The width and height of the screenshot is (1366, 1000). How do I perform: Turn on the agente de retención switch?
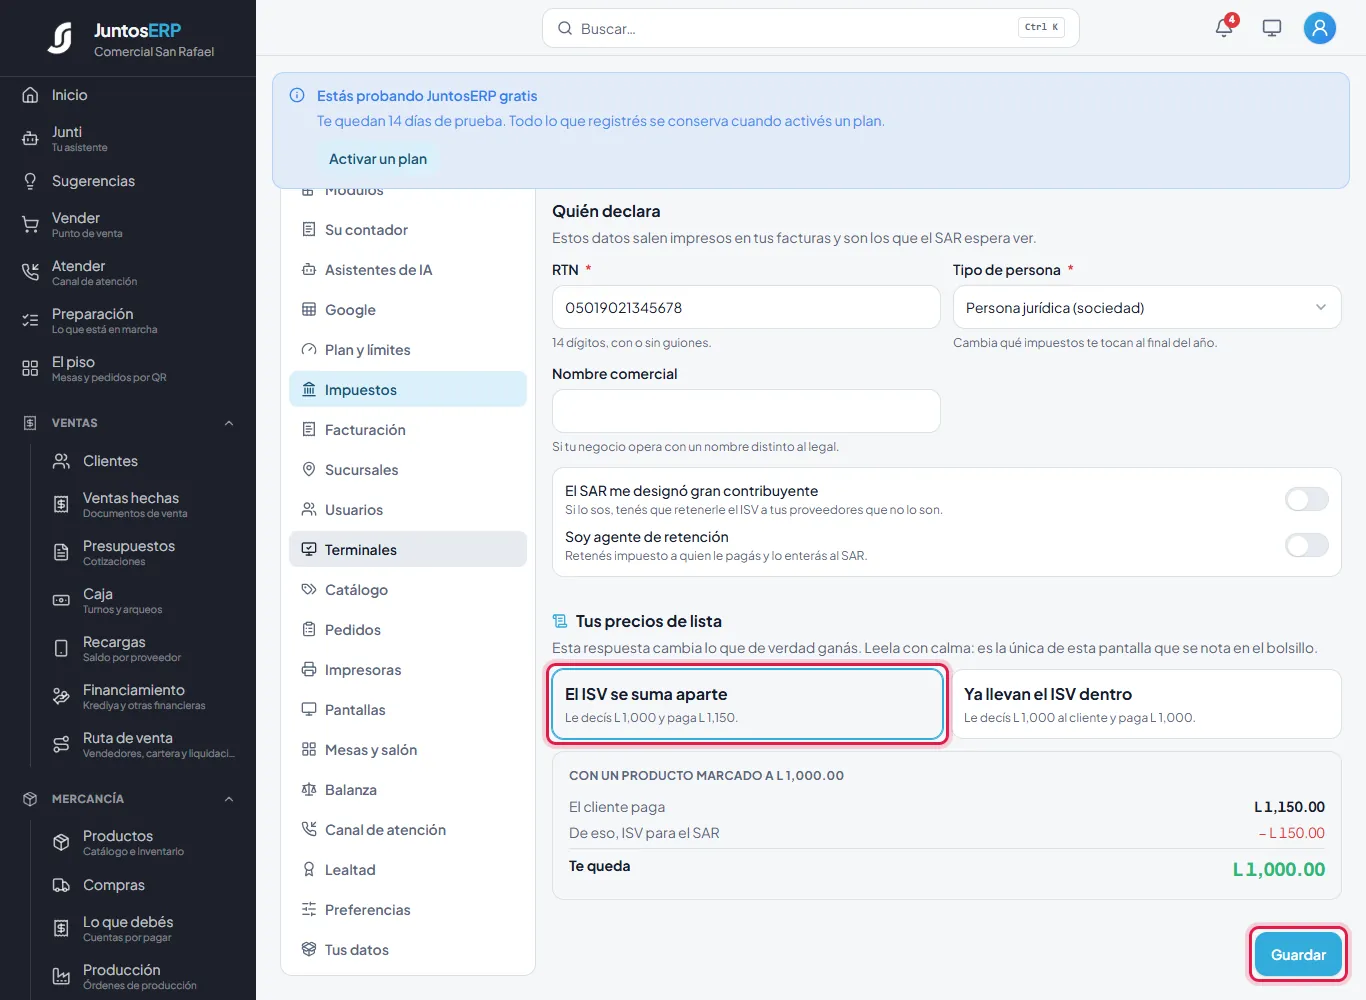(x=1307, y=545)
